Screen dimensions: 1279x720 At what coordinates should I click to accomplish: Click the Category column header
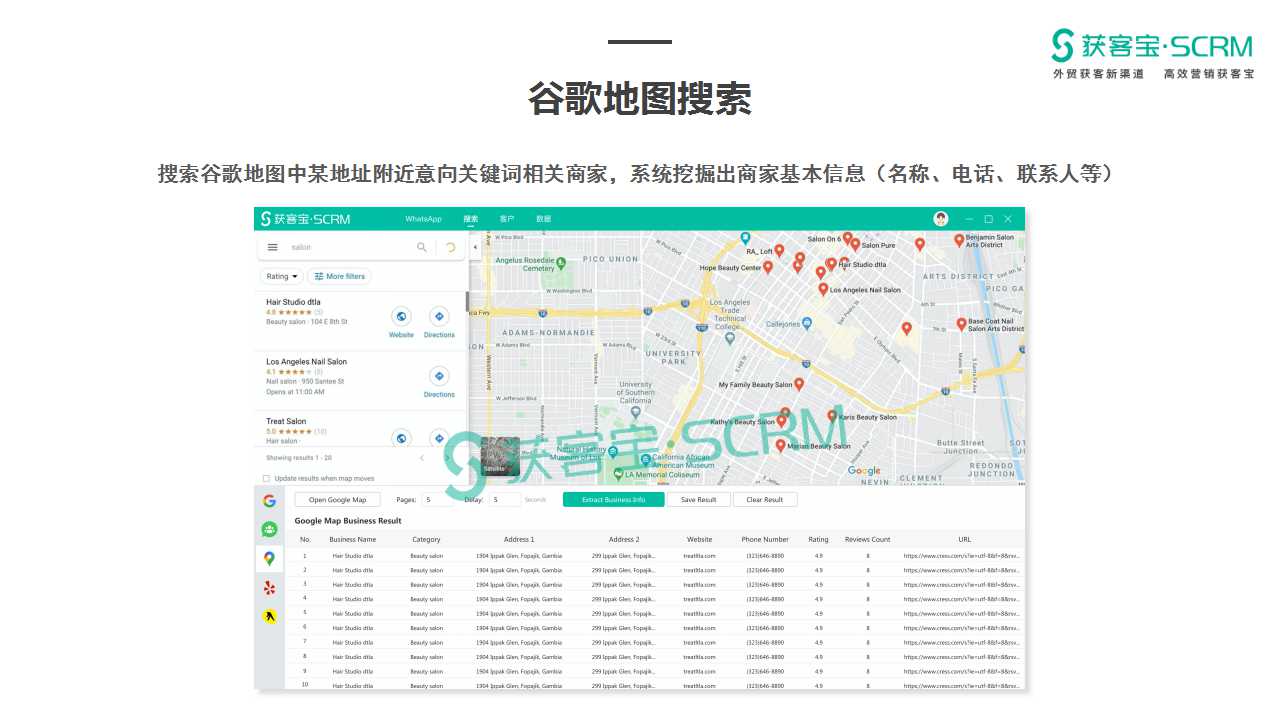[426, 540]
